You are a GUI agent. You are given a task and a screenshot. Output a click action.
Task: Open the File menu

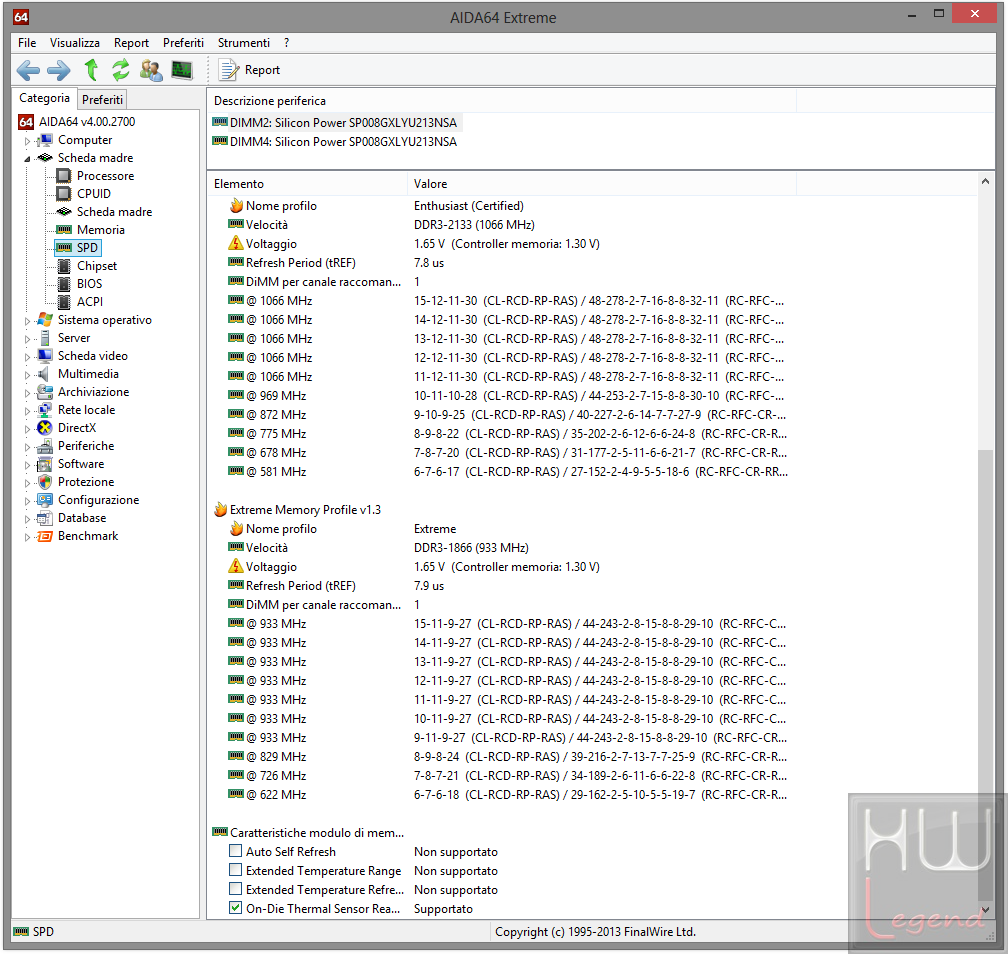point(27,42)
